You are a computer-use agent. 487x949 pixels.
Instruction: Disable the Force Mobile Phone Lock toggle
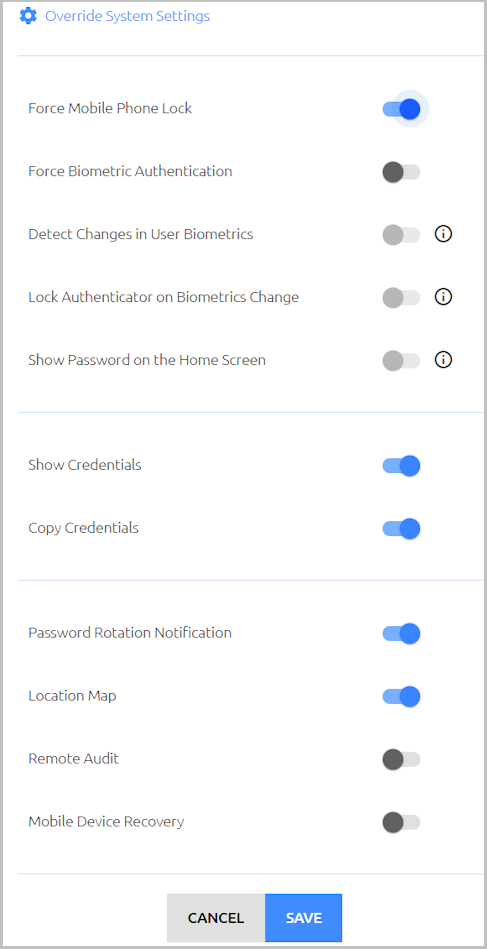click(401, 109)
